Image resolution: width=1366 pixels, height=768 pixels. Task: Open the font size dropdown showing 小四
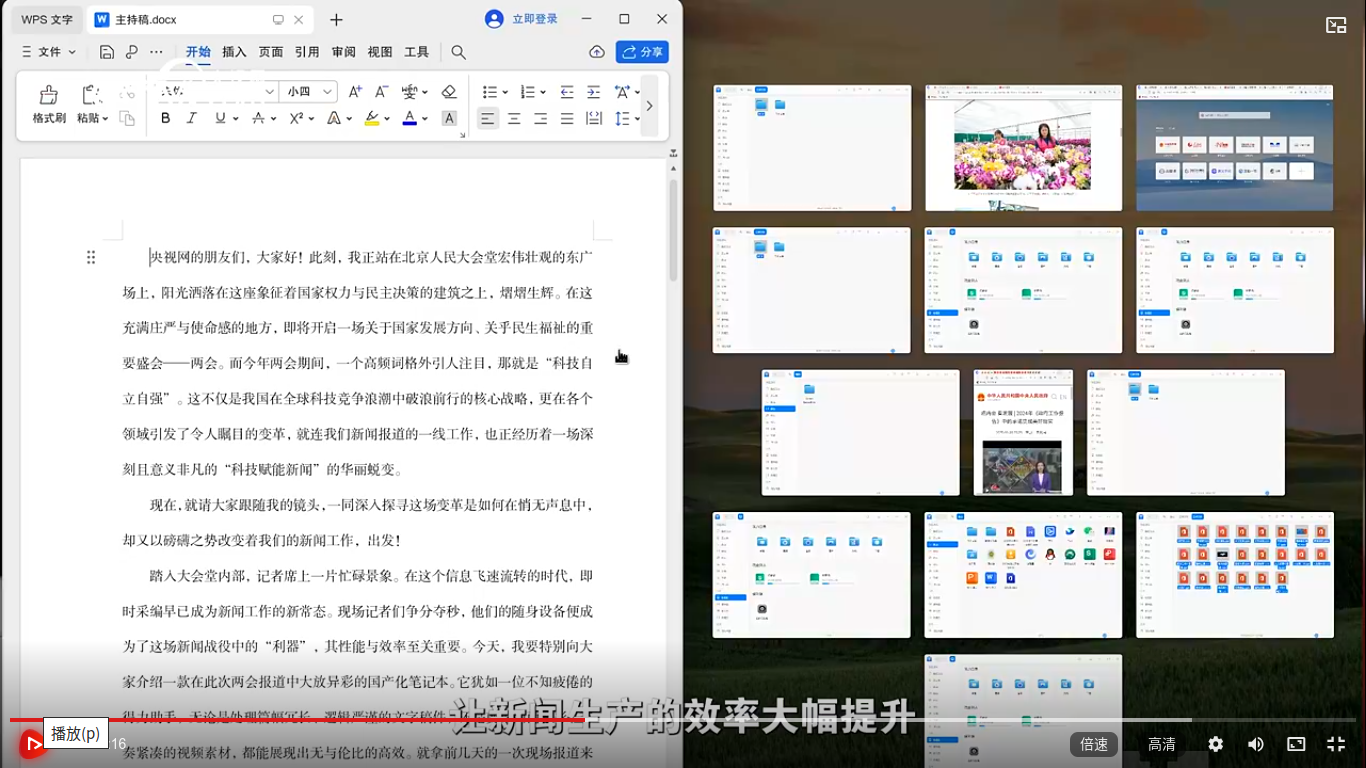click(x=308, y=92)
